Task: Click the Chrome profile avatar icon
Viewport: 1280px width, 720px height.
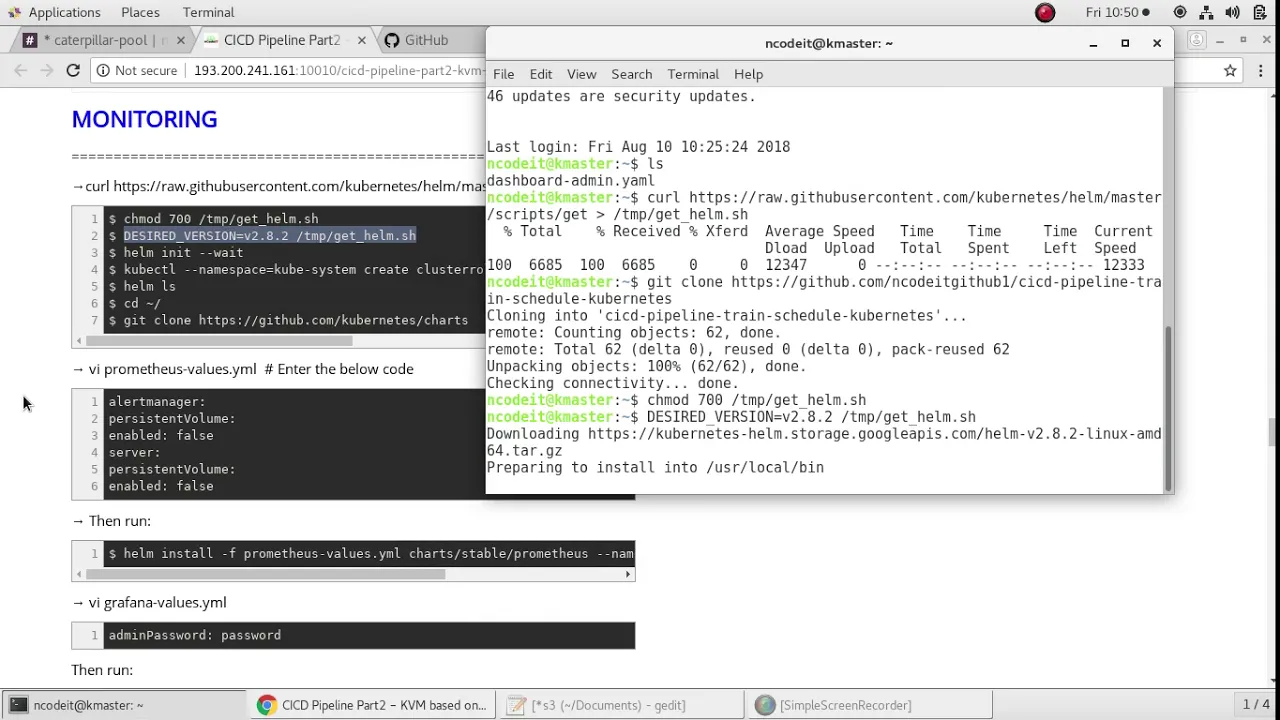Action: (1197, 40)
